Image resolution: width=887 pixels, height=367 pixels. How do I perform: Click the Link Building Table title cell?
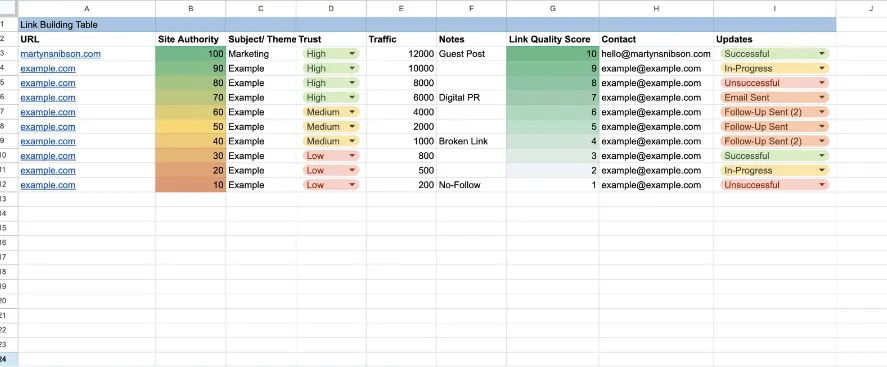pos(87,25)
